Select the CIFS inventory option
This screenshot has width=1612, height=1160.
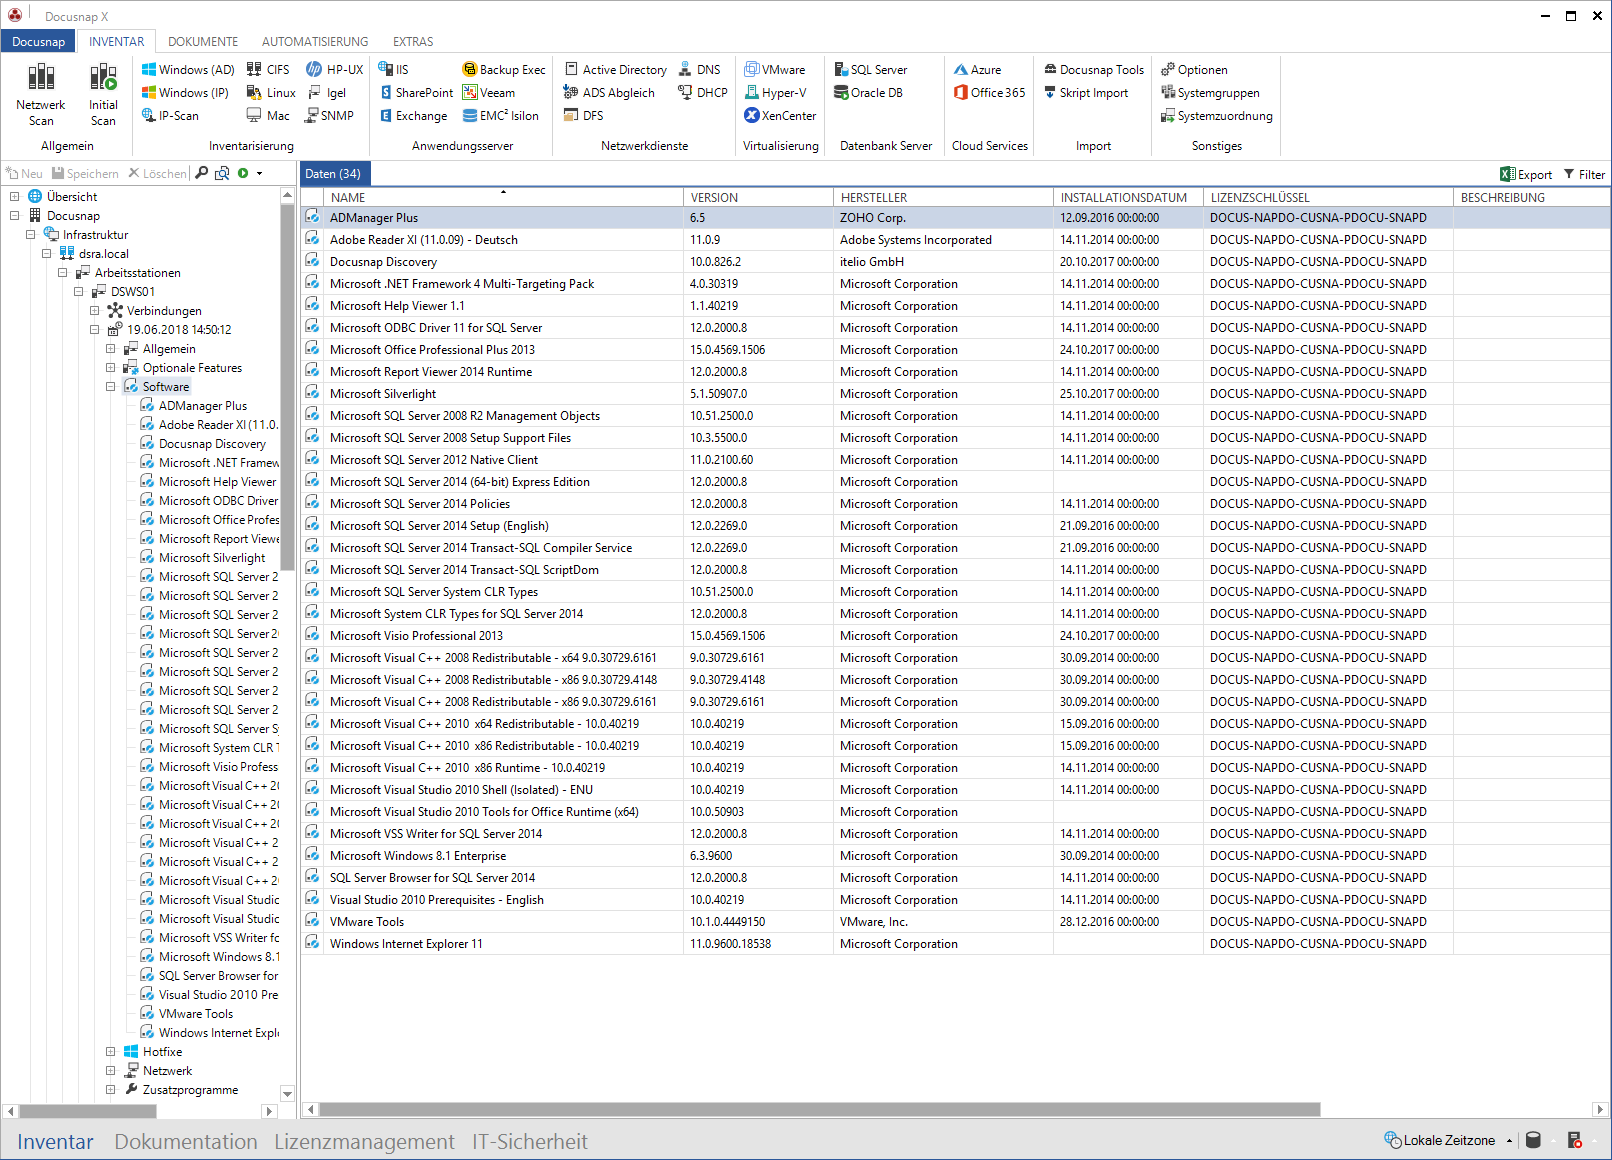269,70
